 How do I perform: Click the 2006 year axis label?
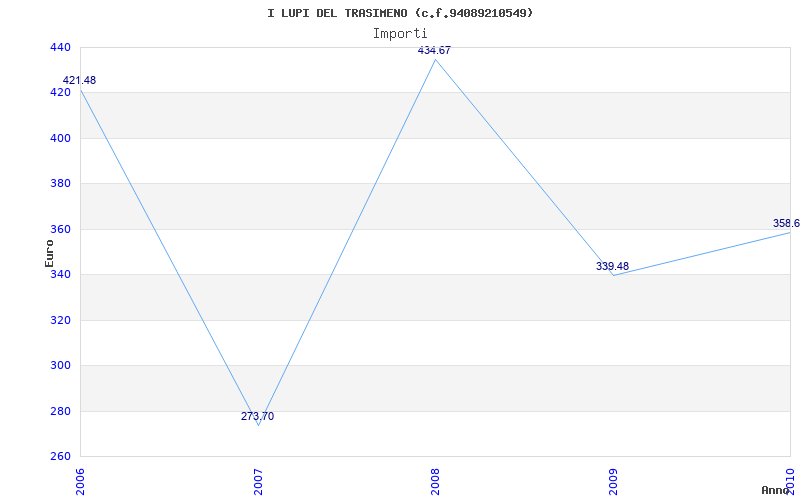(81, 482)
